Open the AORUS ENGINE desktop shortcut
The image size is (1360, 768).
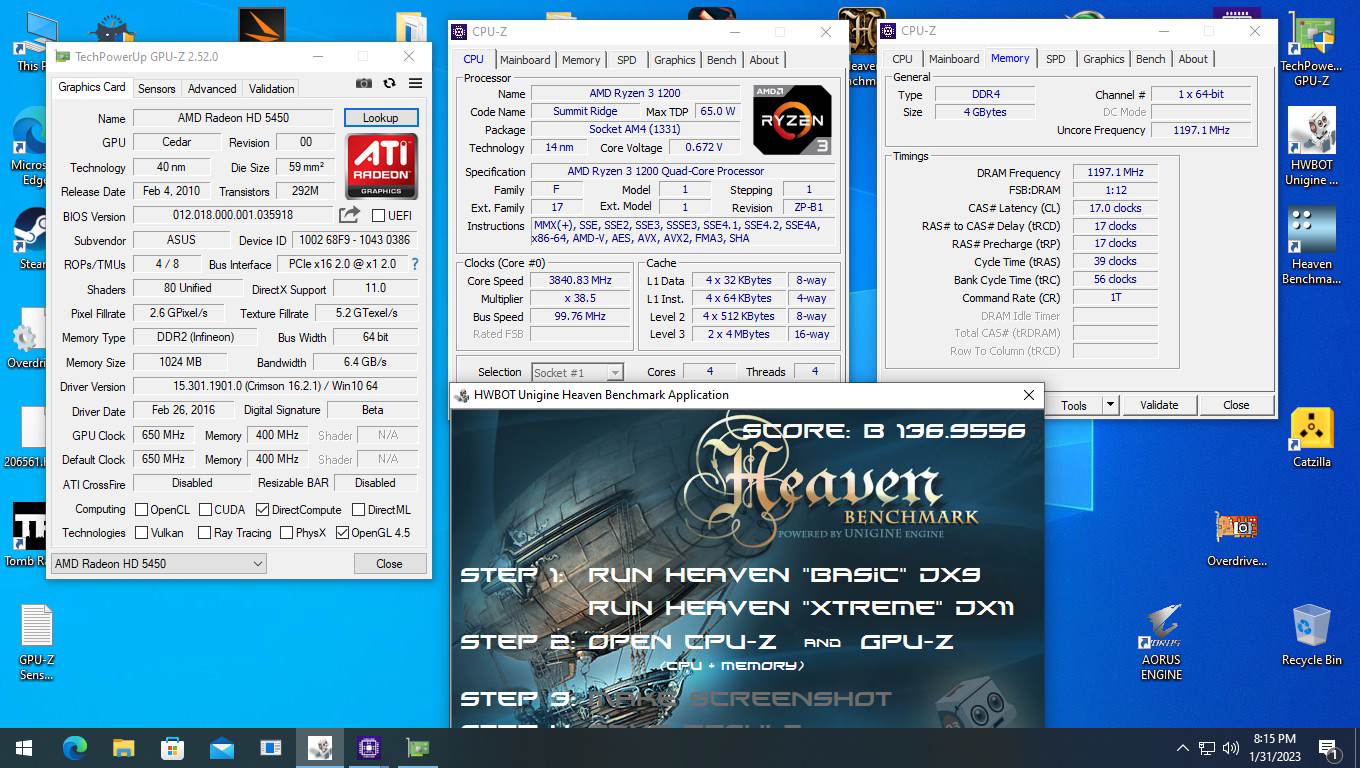point(1161,642)
